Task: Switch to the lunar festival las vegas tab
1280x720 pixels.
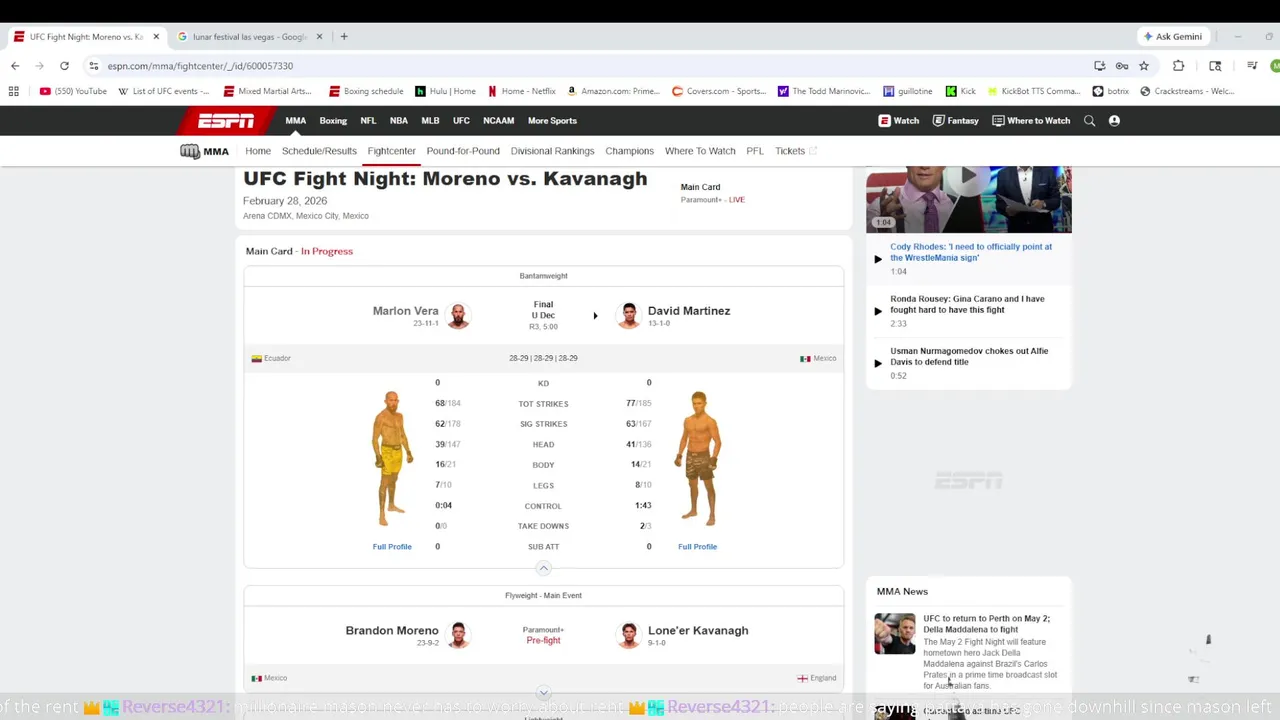Action: click(x=250, y=37)
